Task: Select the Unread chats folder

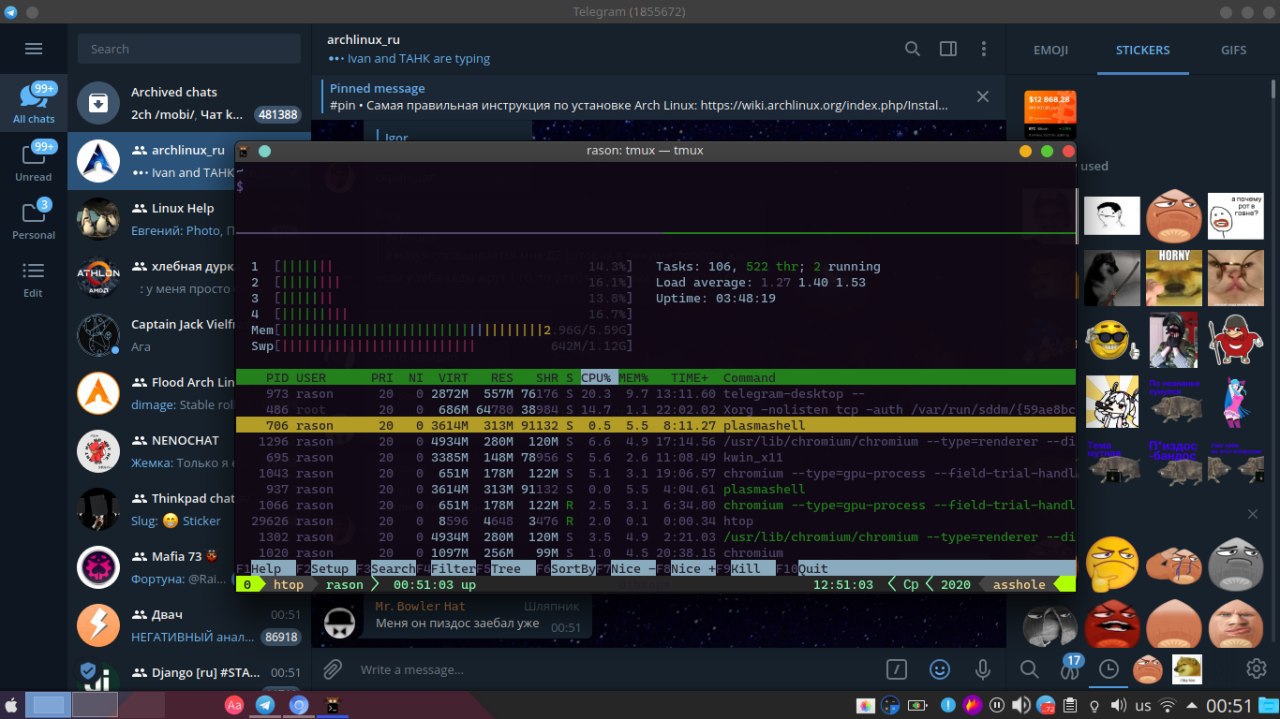Action: pos(34,162)
